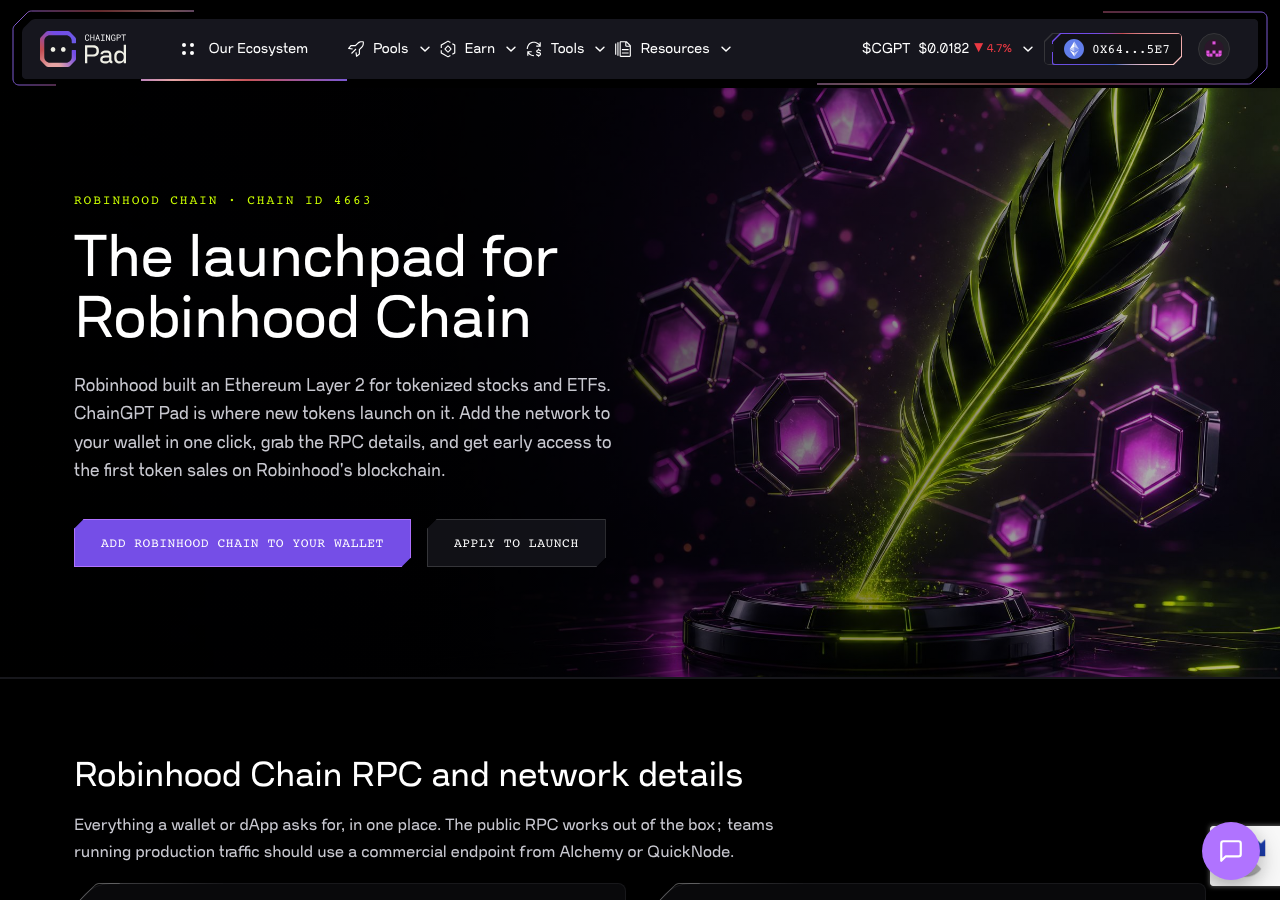Expand the Tools dropdown chevron
The width and height of the screenshot is (1280, 900).
tap(600, 49)
